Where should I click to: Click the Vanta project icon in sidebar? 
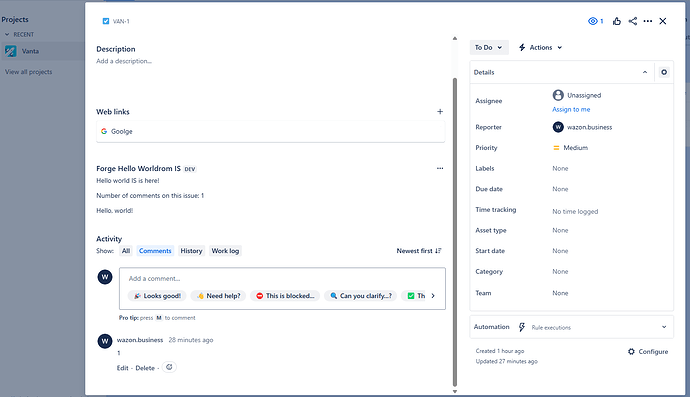[x=11, y=51]
